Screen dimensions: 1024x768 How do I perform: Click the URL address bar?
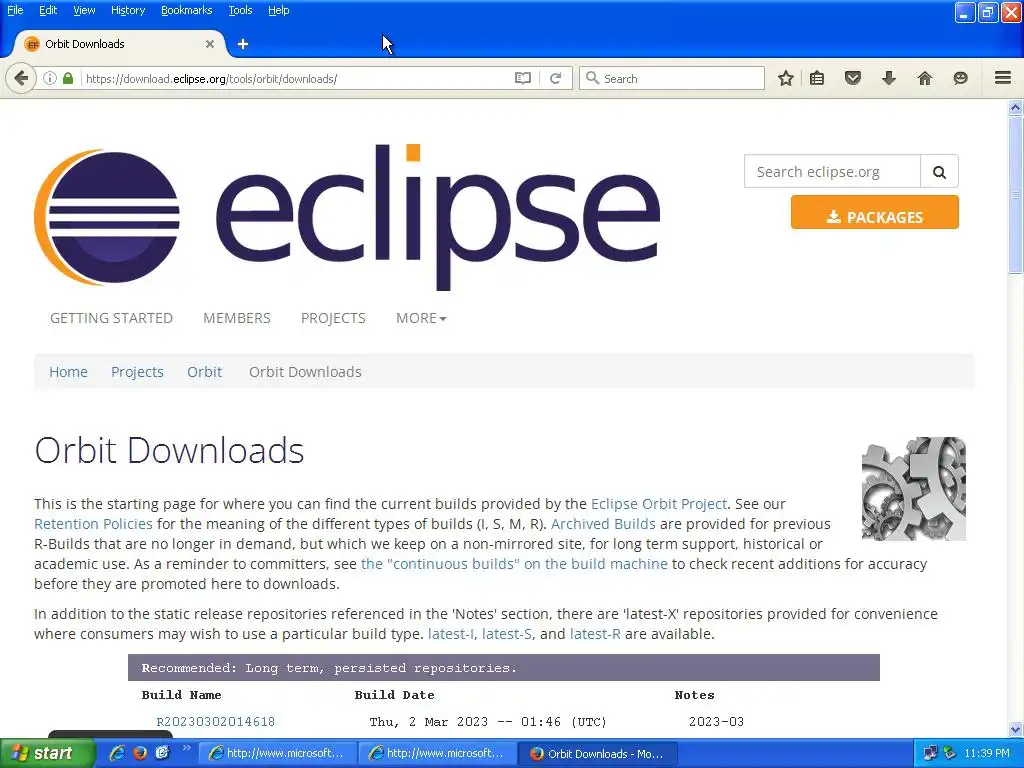click(297, 78)
